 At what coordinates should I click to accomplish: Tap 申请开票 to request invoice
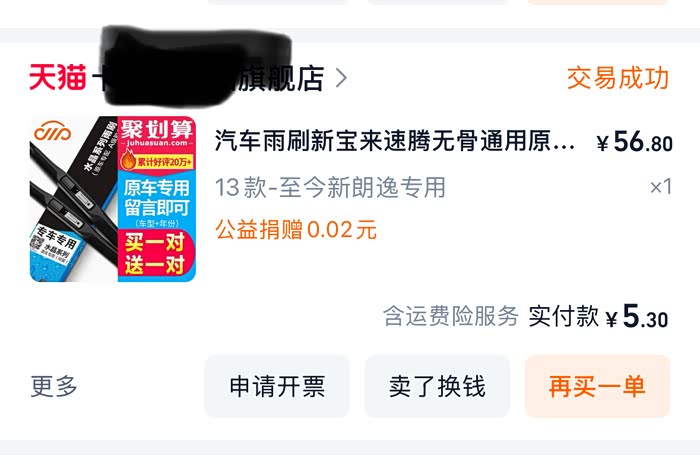click(x=277, y=386)
